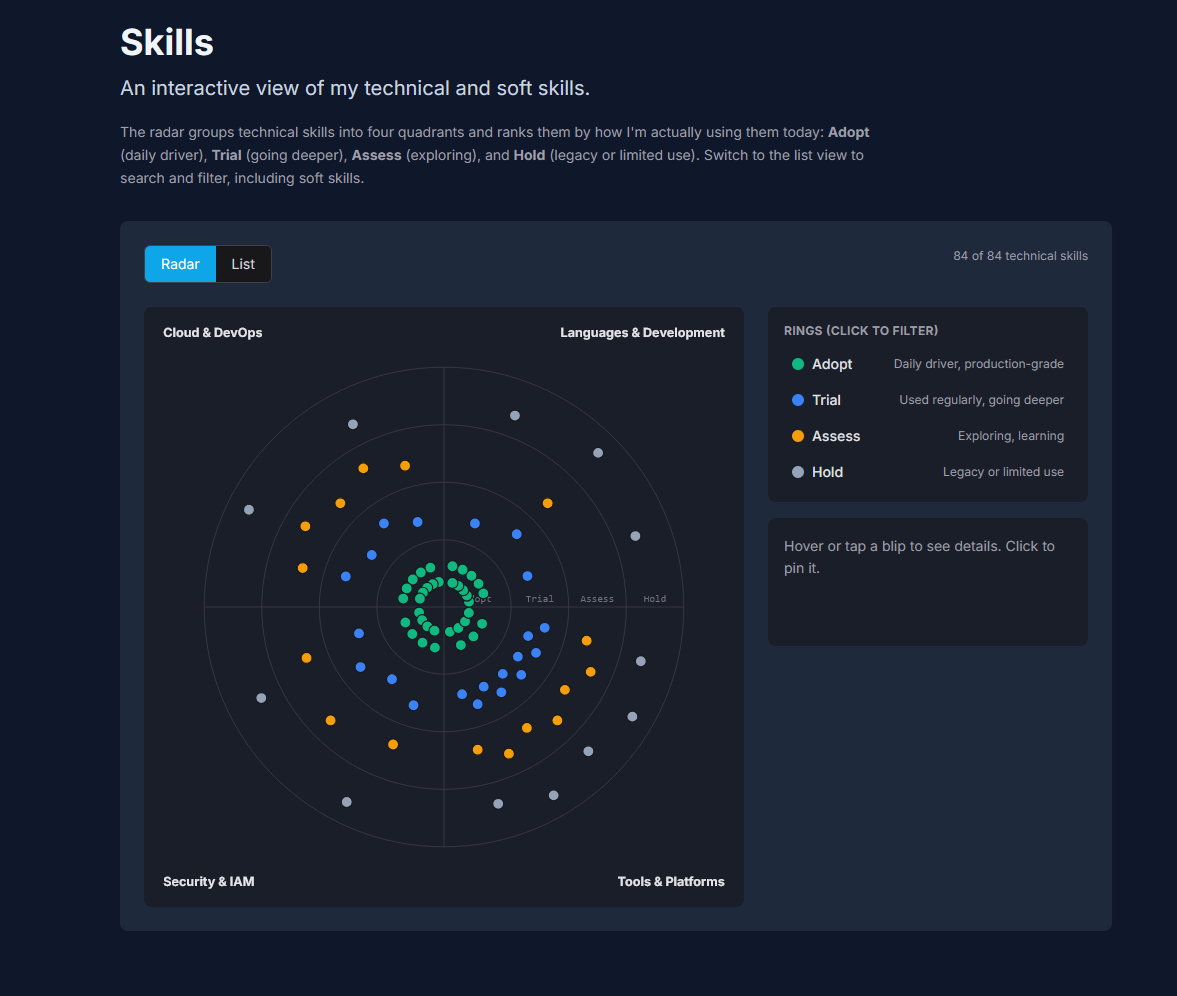Image resolution: width=1177 pixels, height=996 pixels.
Task: Select lowest orange Assess blip in Security & IAM
Action: (393, 745)
